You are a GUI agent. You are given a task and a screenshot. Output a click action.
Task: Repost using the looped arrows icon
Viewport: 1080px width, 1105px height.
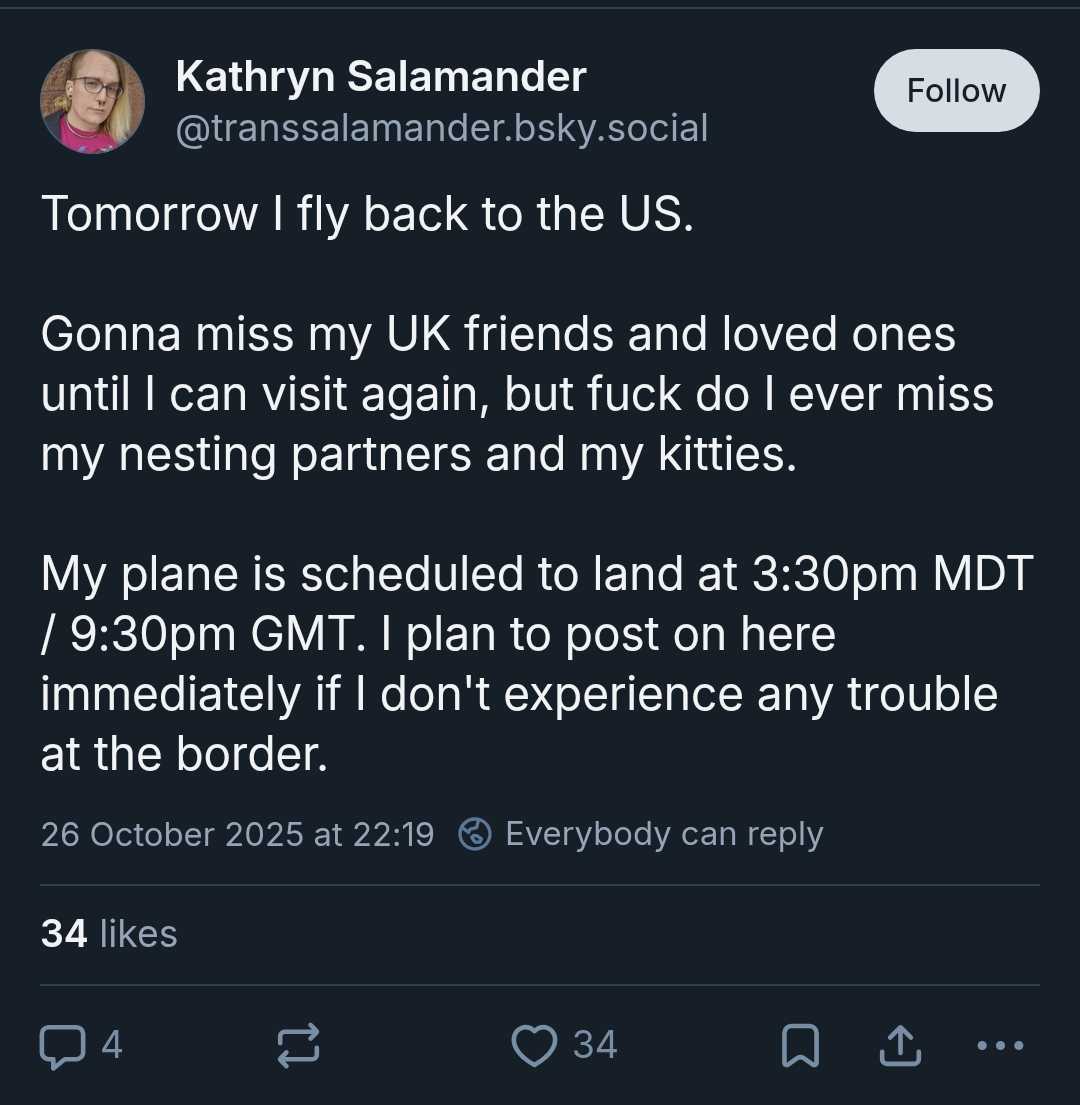[x=298, y=1045]
